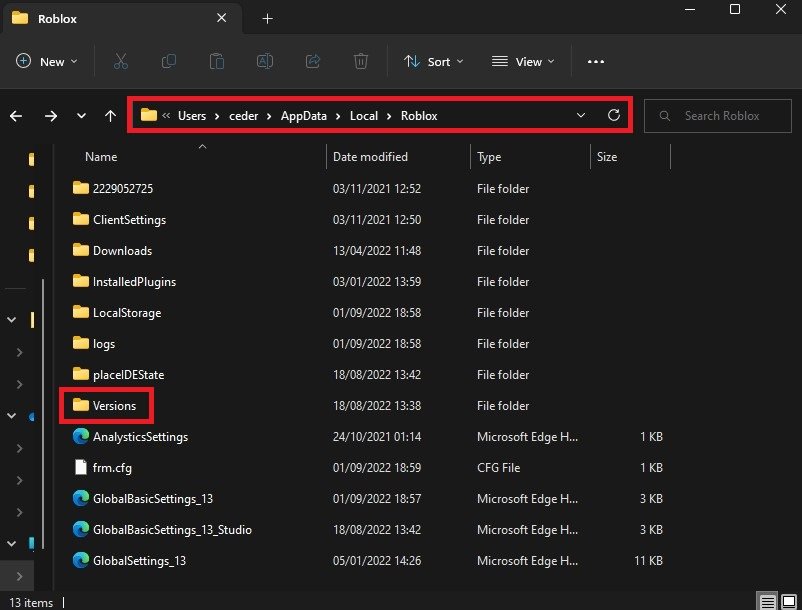The width and height of the screenshot is (802, 610).
Task: Click the Delete trash can icon
Action: click(361, 61)
